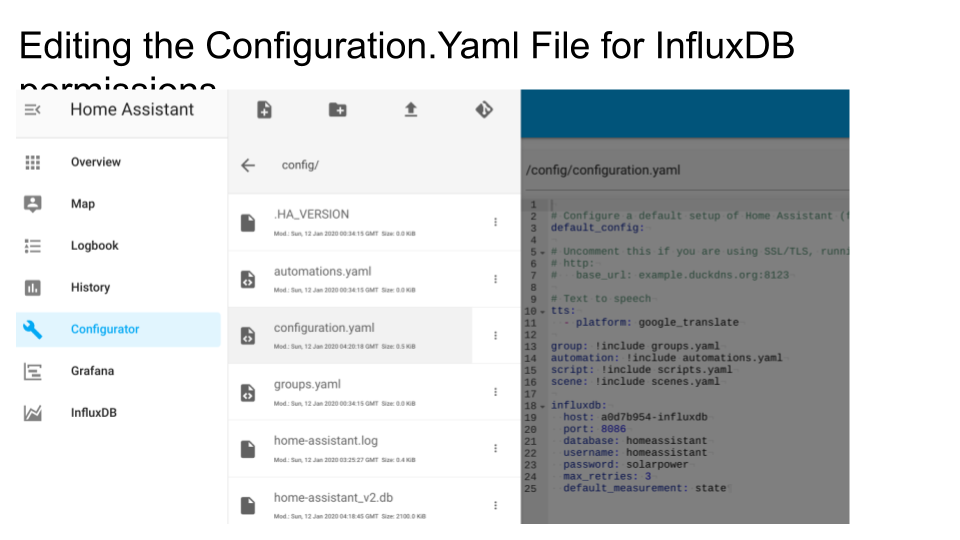Click the password: solarpower line
The width and height of the screenshot is (960, 540).
(x=625, y=465)
